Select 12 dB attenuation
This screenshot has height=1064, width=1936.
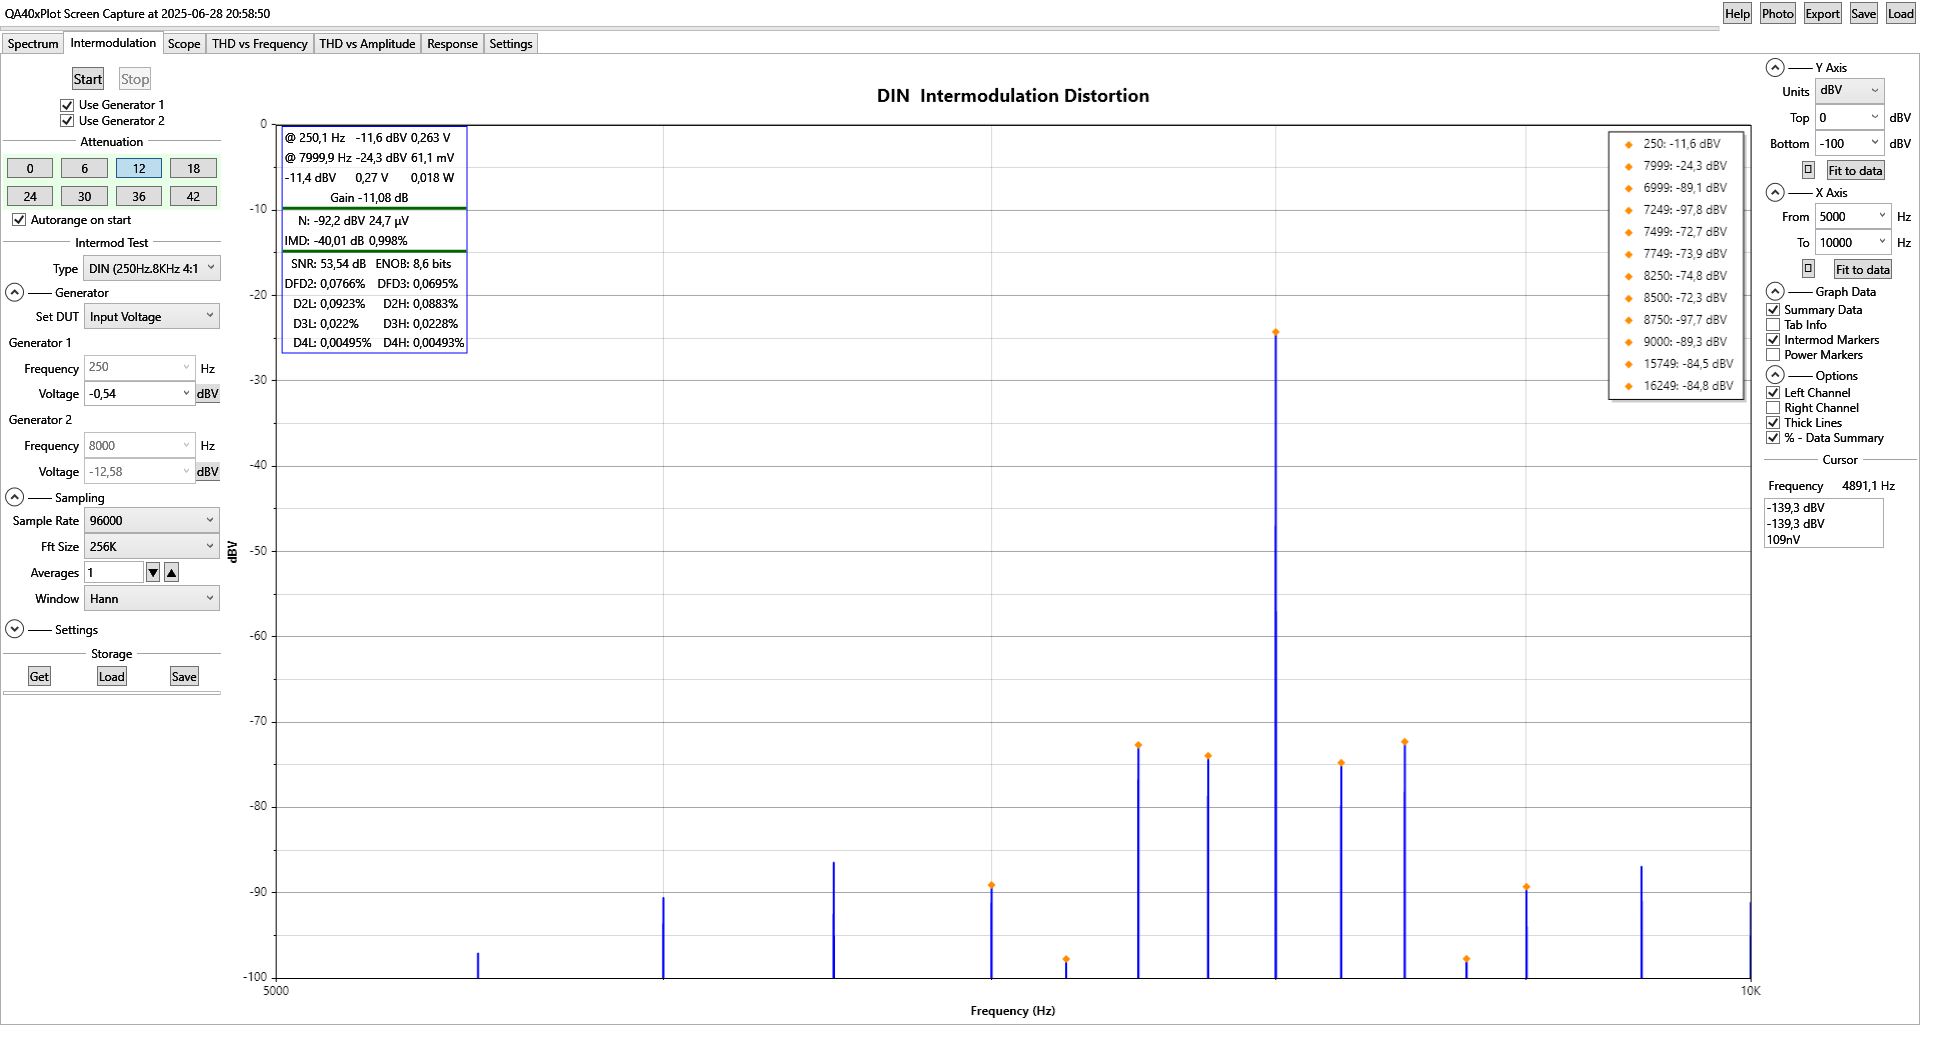click(139, 168)
